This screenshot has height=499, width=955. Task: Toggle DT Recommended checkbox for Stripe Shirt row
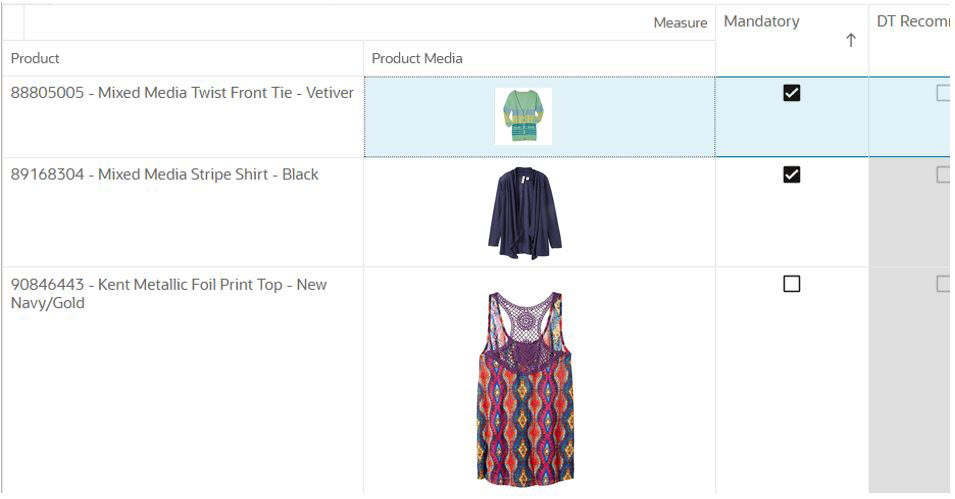pos(943,174)
